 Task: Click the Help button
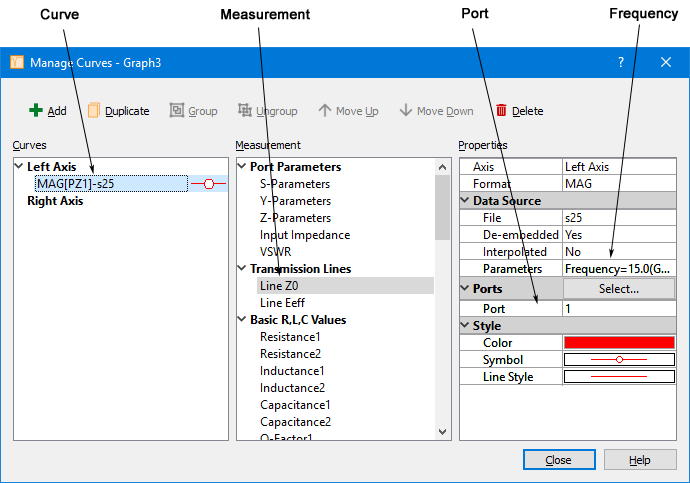tap(640, 460)
